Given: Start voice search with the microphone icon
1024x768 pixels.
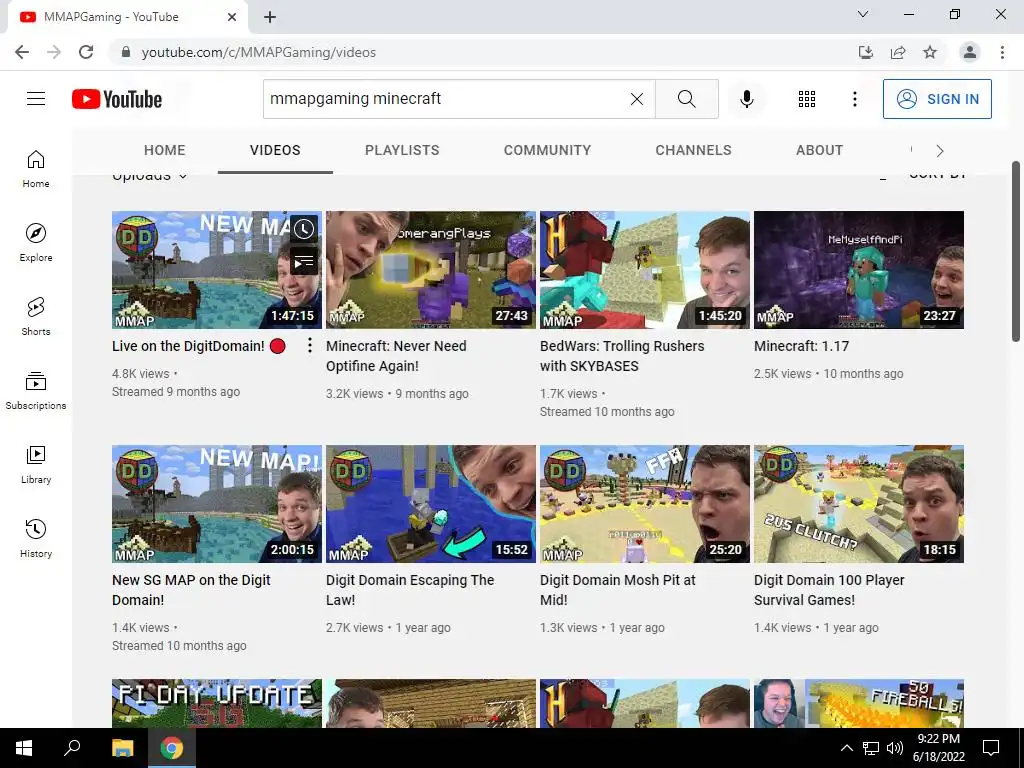Looking at the screenshot, I should click(x=746, y=99).
